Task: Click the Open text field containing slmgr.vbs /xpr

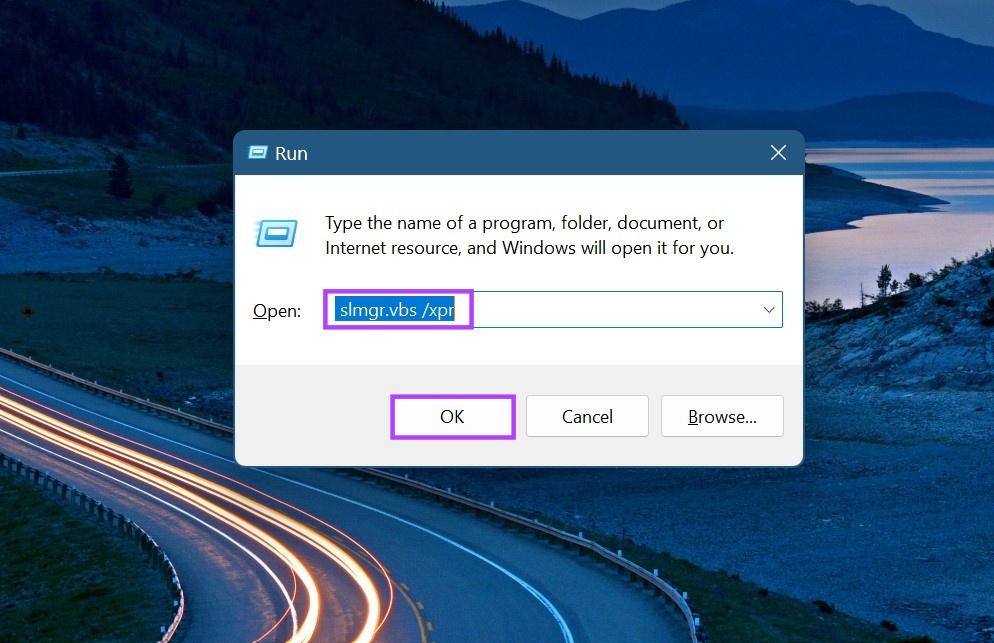Action: coord(553,310)
